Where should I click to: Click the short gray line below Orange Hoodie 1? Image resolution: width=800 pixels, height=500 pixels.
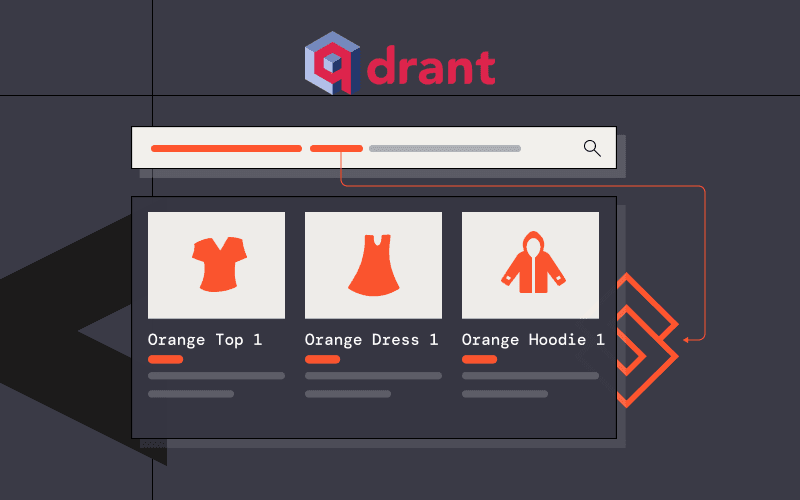click(504, 394)
